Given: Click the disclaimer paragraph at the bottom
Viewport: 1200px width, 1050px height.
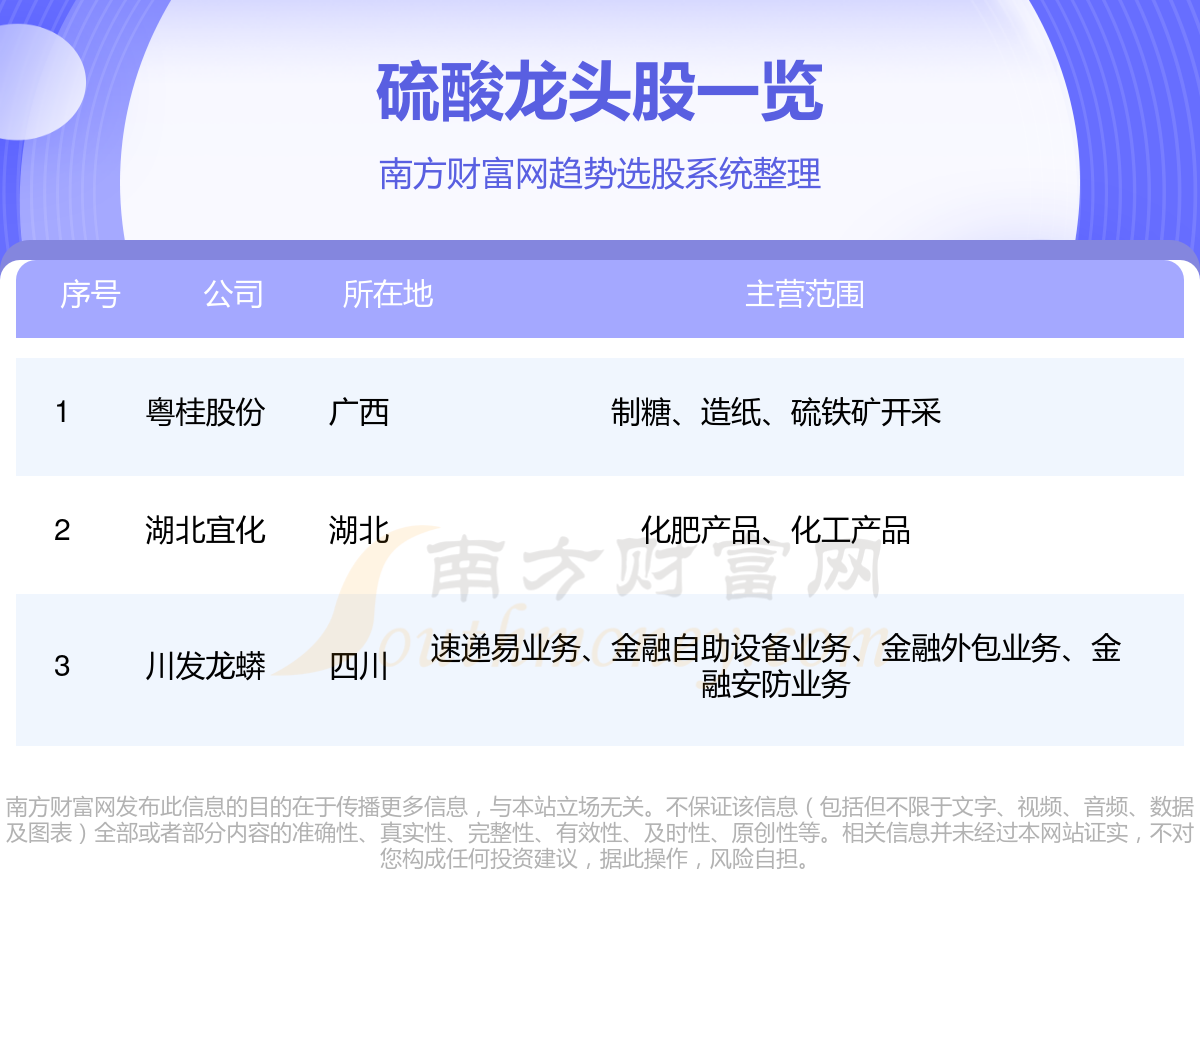Looking at the screenshot, I should [600, 832].
